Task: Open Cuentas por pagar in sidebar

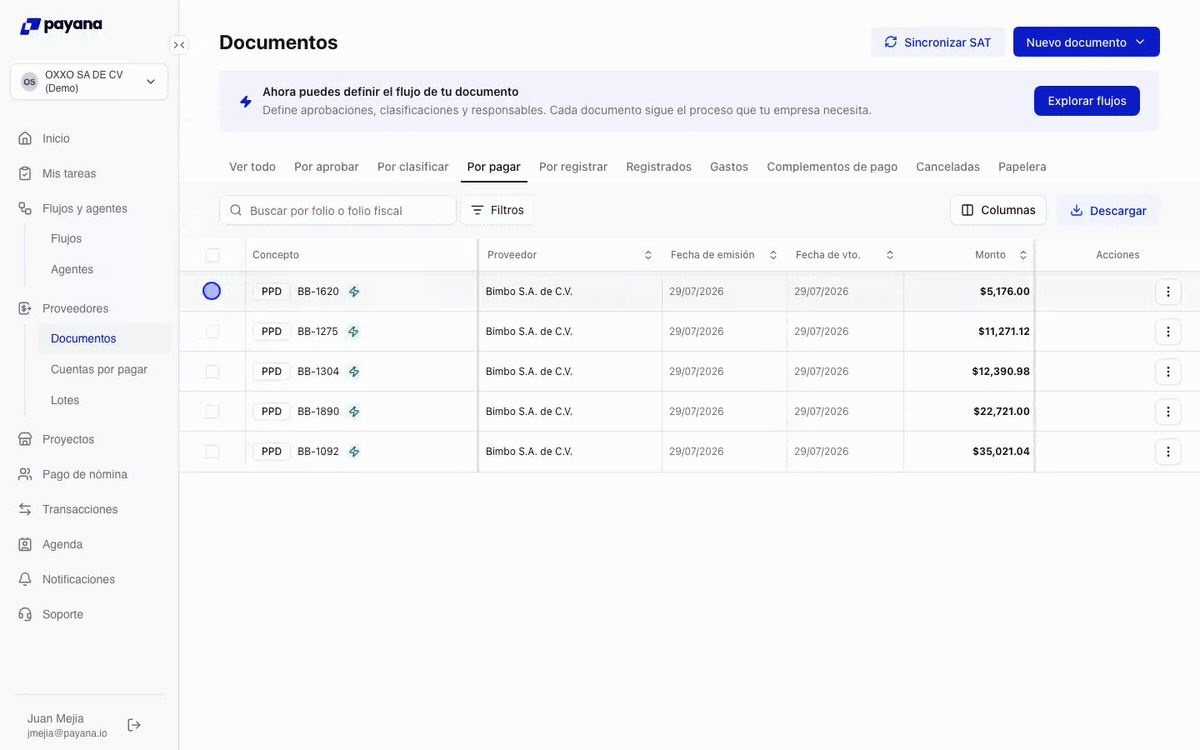Action: [99, 369]
